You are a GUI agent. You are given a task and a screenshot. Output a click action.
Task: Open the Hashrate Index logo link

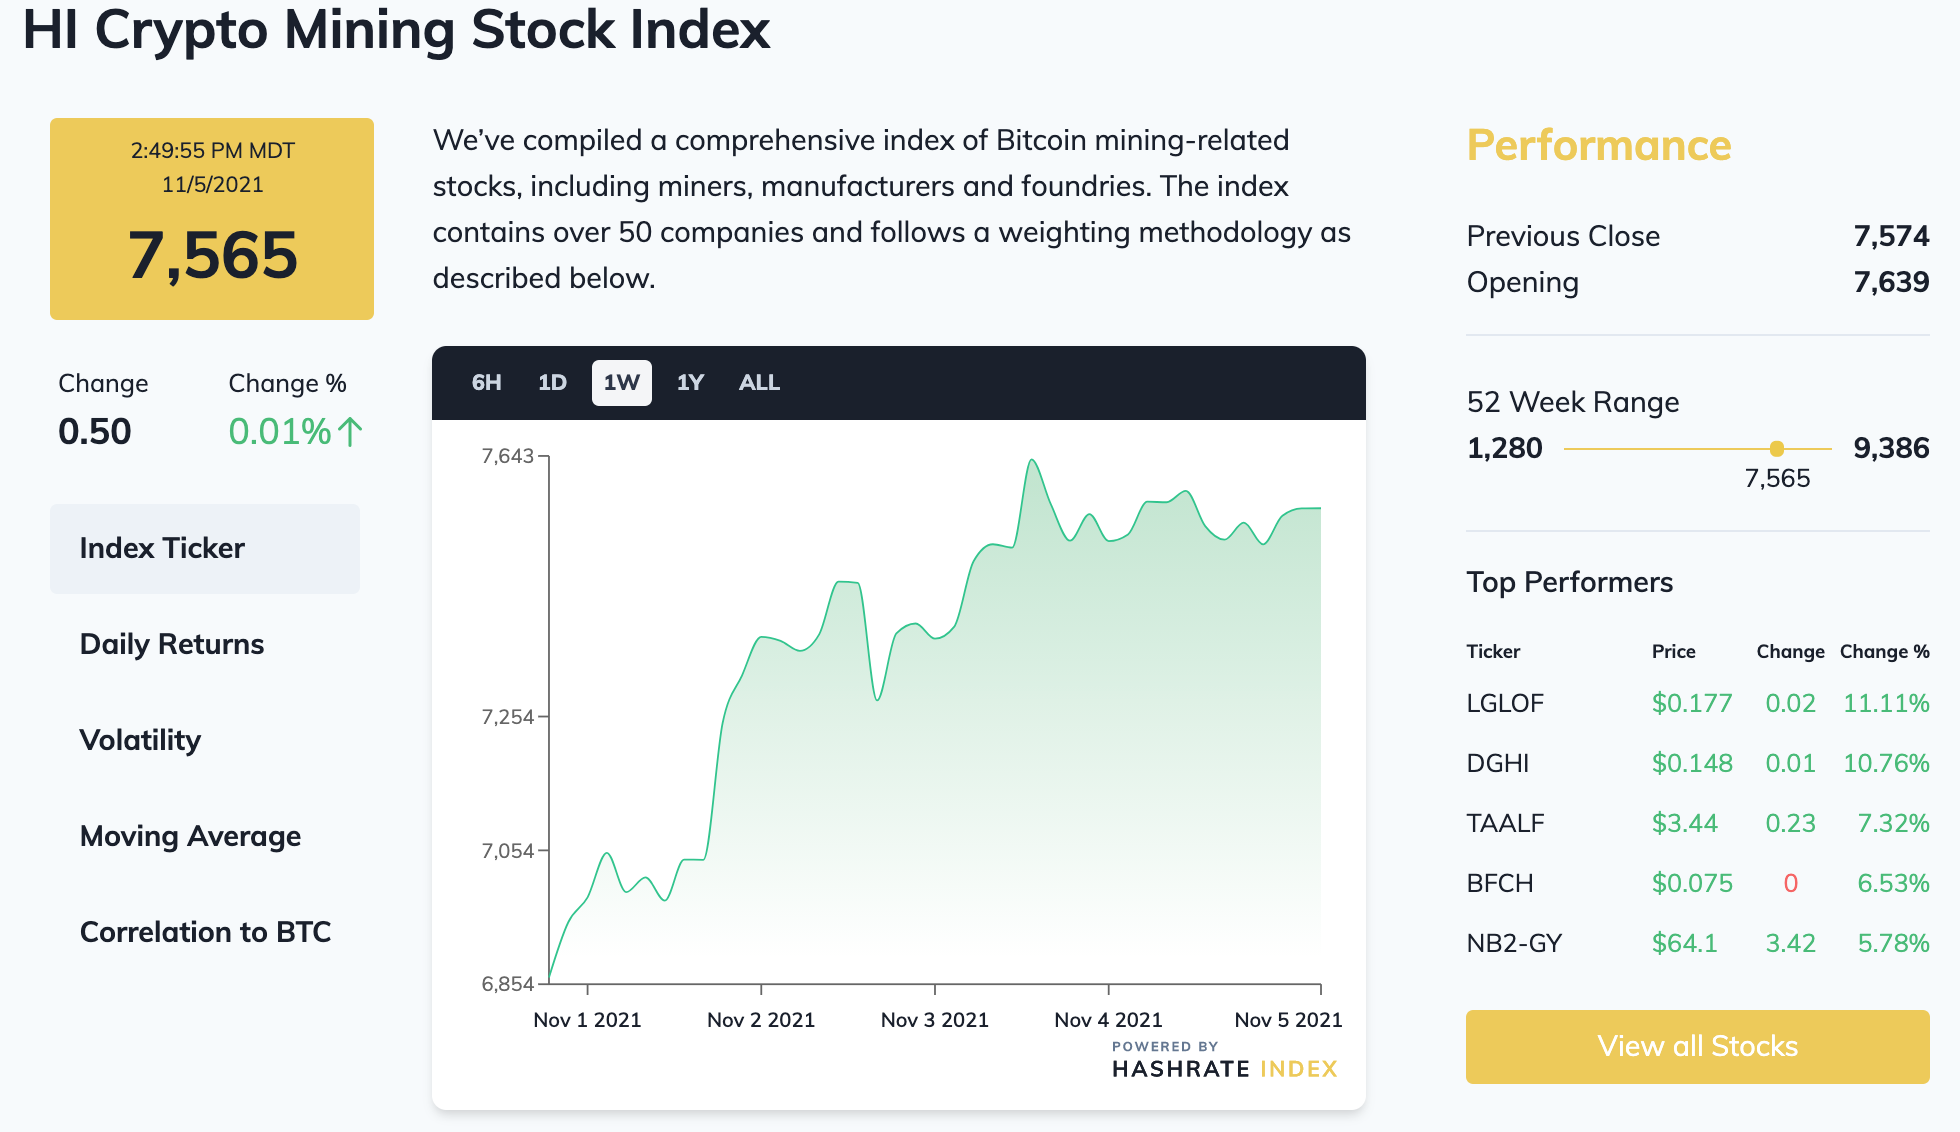(x=1224, y=1060)
